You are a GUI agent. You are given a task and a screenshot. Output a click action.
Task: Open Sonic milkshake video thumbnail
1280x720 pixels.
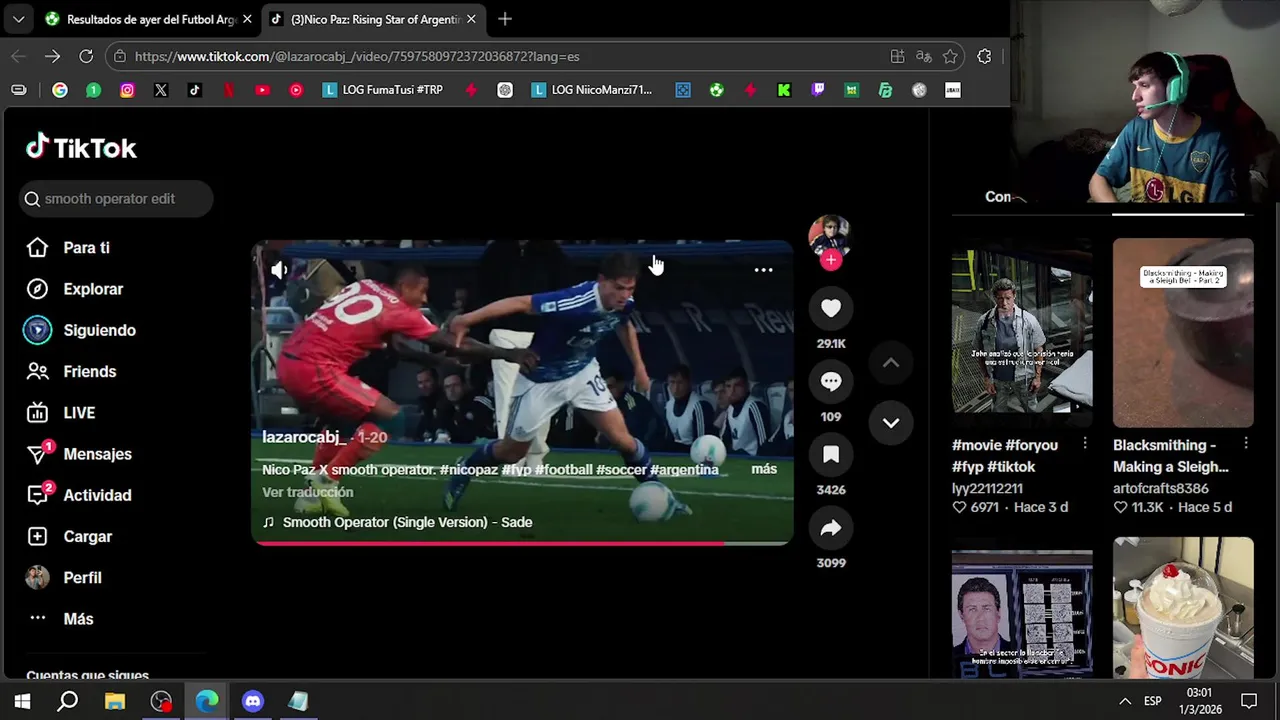pos(1183,608)
